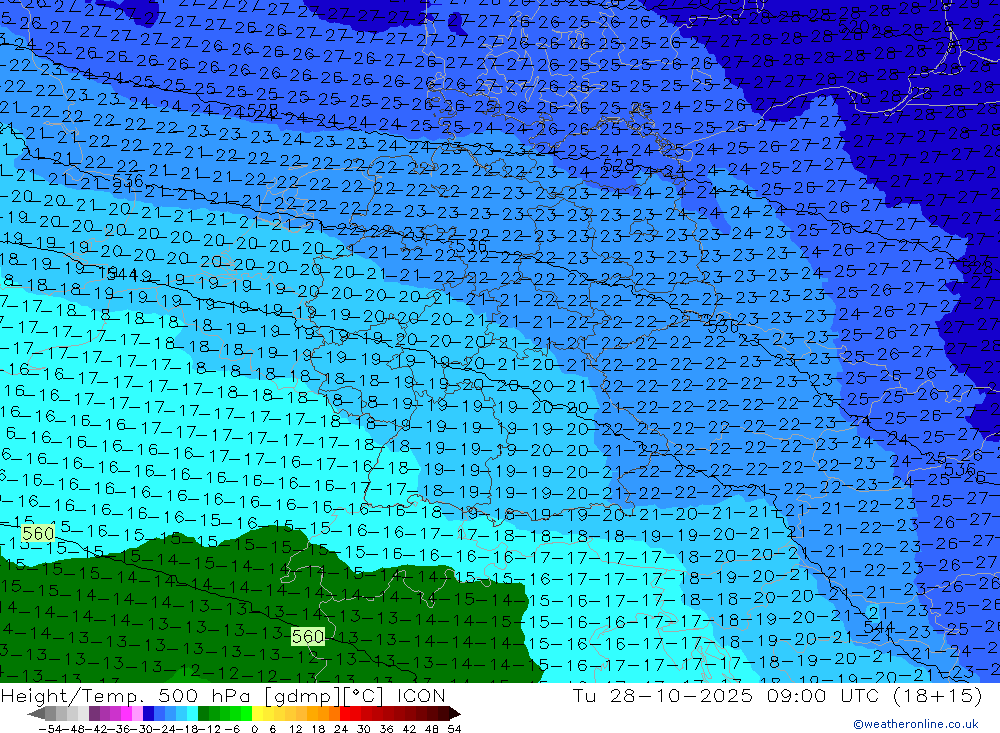Click the cyan legend swatch near -18
Image resolution: width=1000 pixels, height=733 pixels.
pos(193,714)
